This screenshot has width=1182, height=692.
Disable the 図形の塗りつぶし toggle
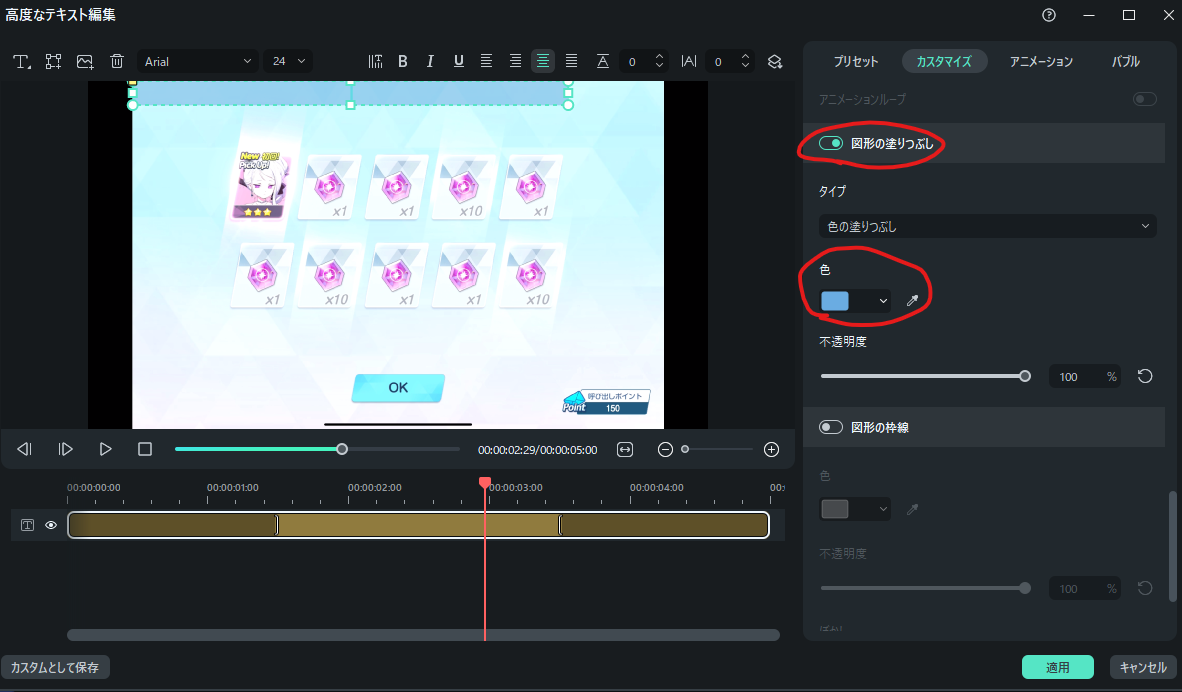(831, 142)
